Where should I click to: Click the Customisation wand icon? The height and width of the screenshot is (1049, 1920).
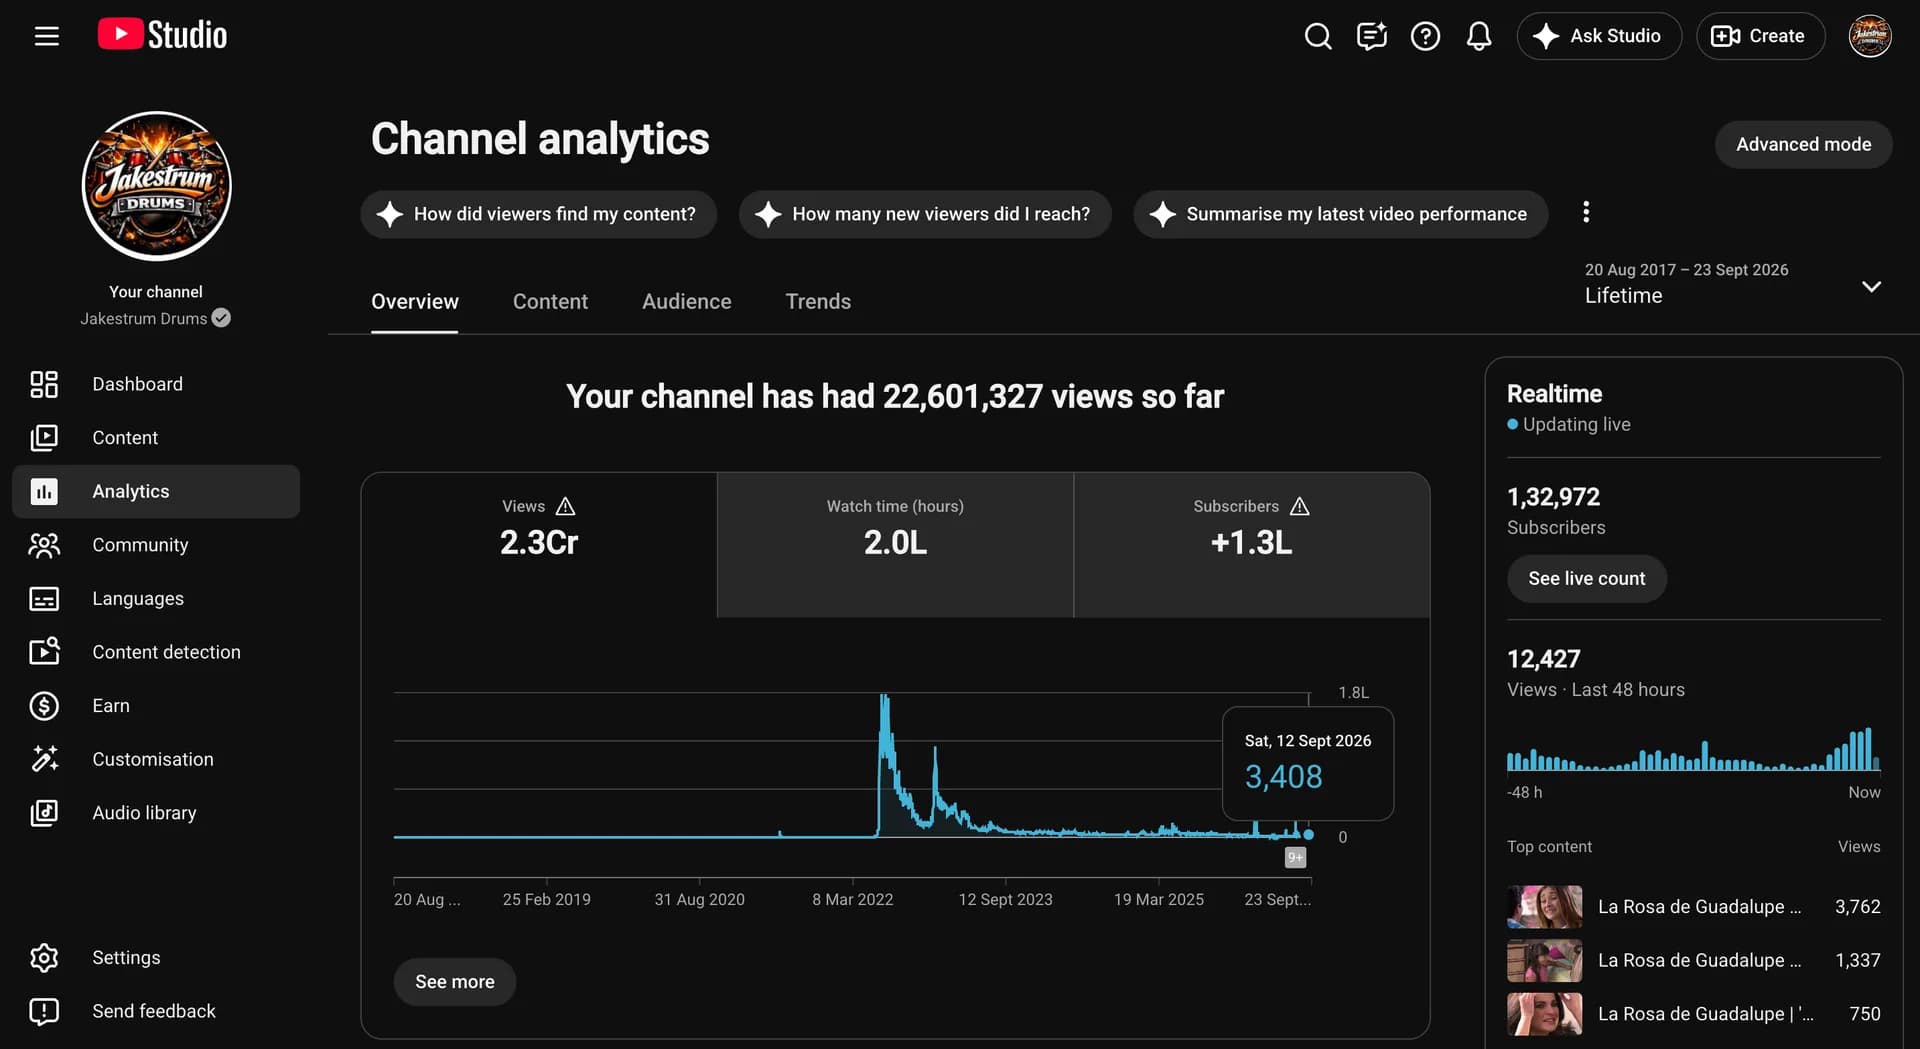coord(44,759)
